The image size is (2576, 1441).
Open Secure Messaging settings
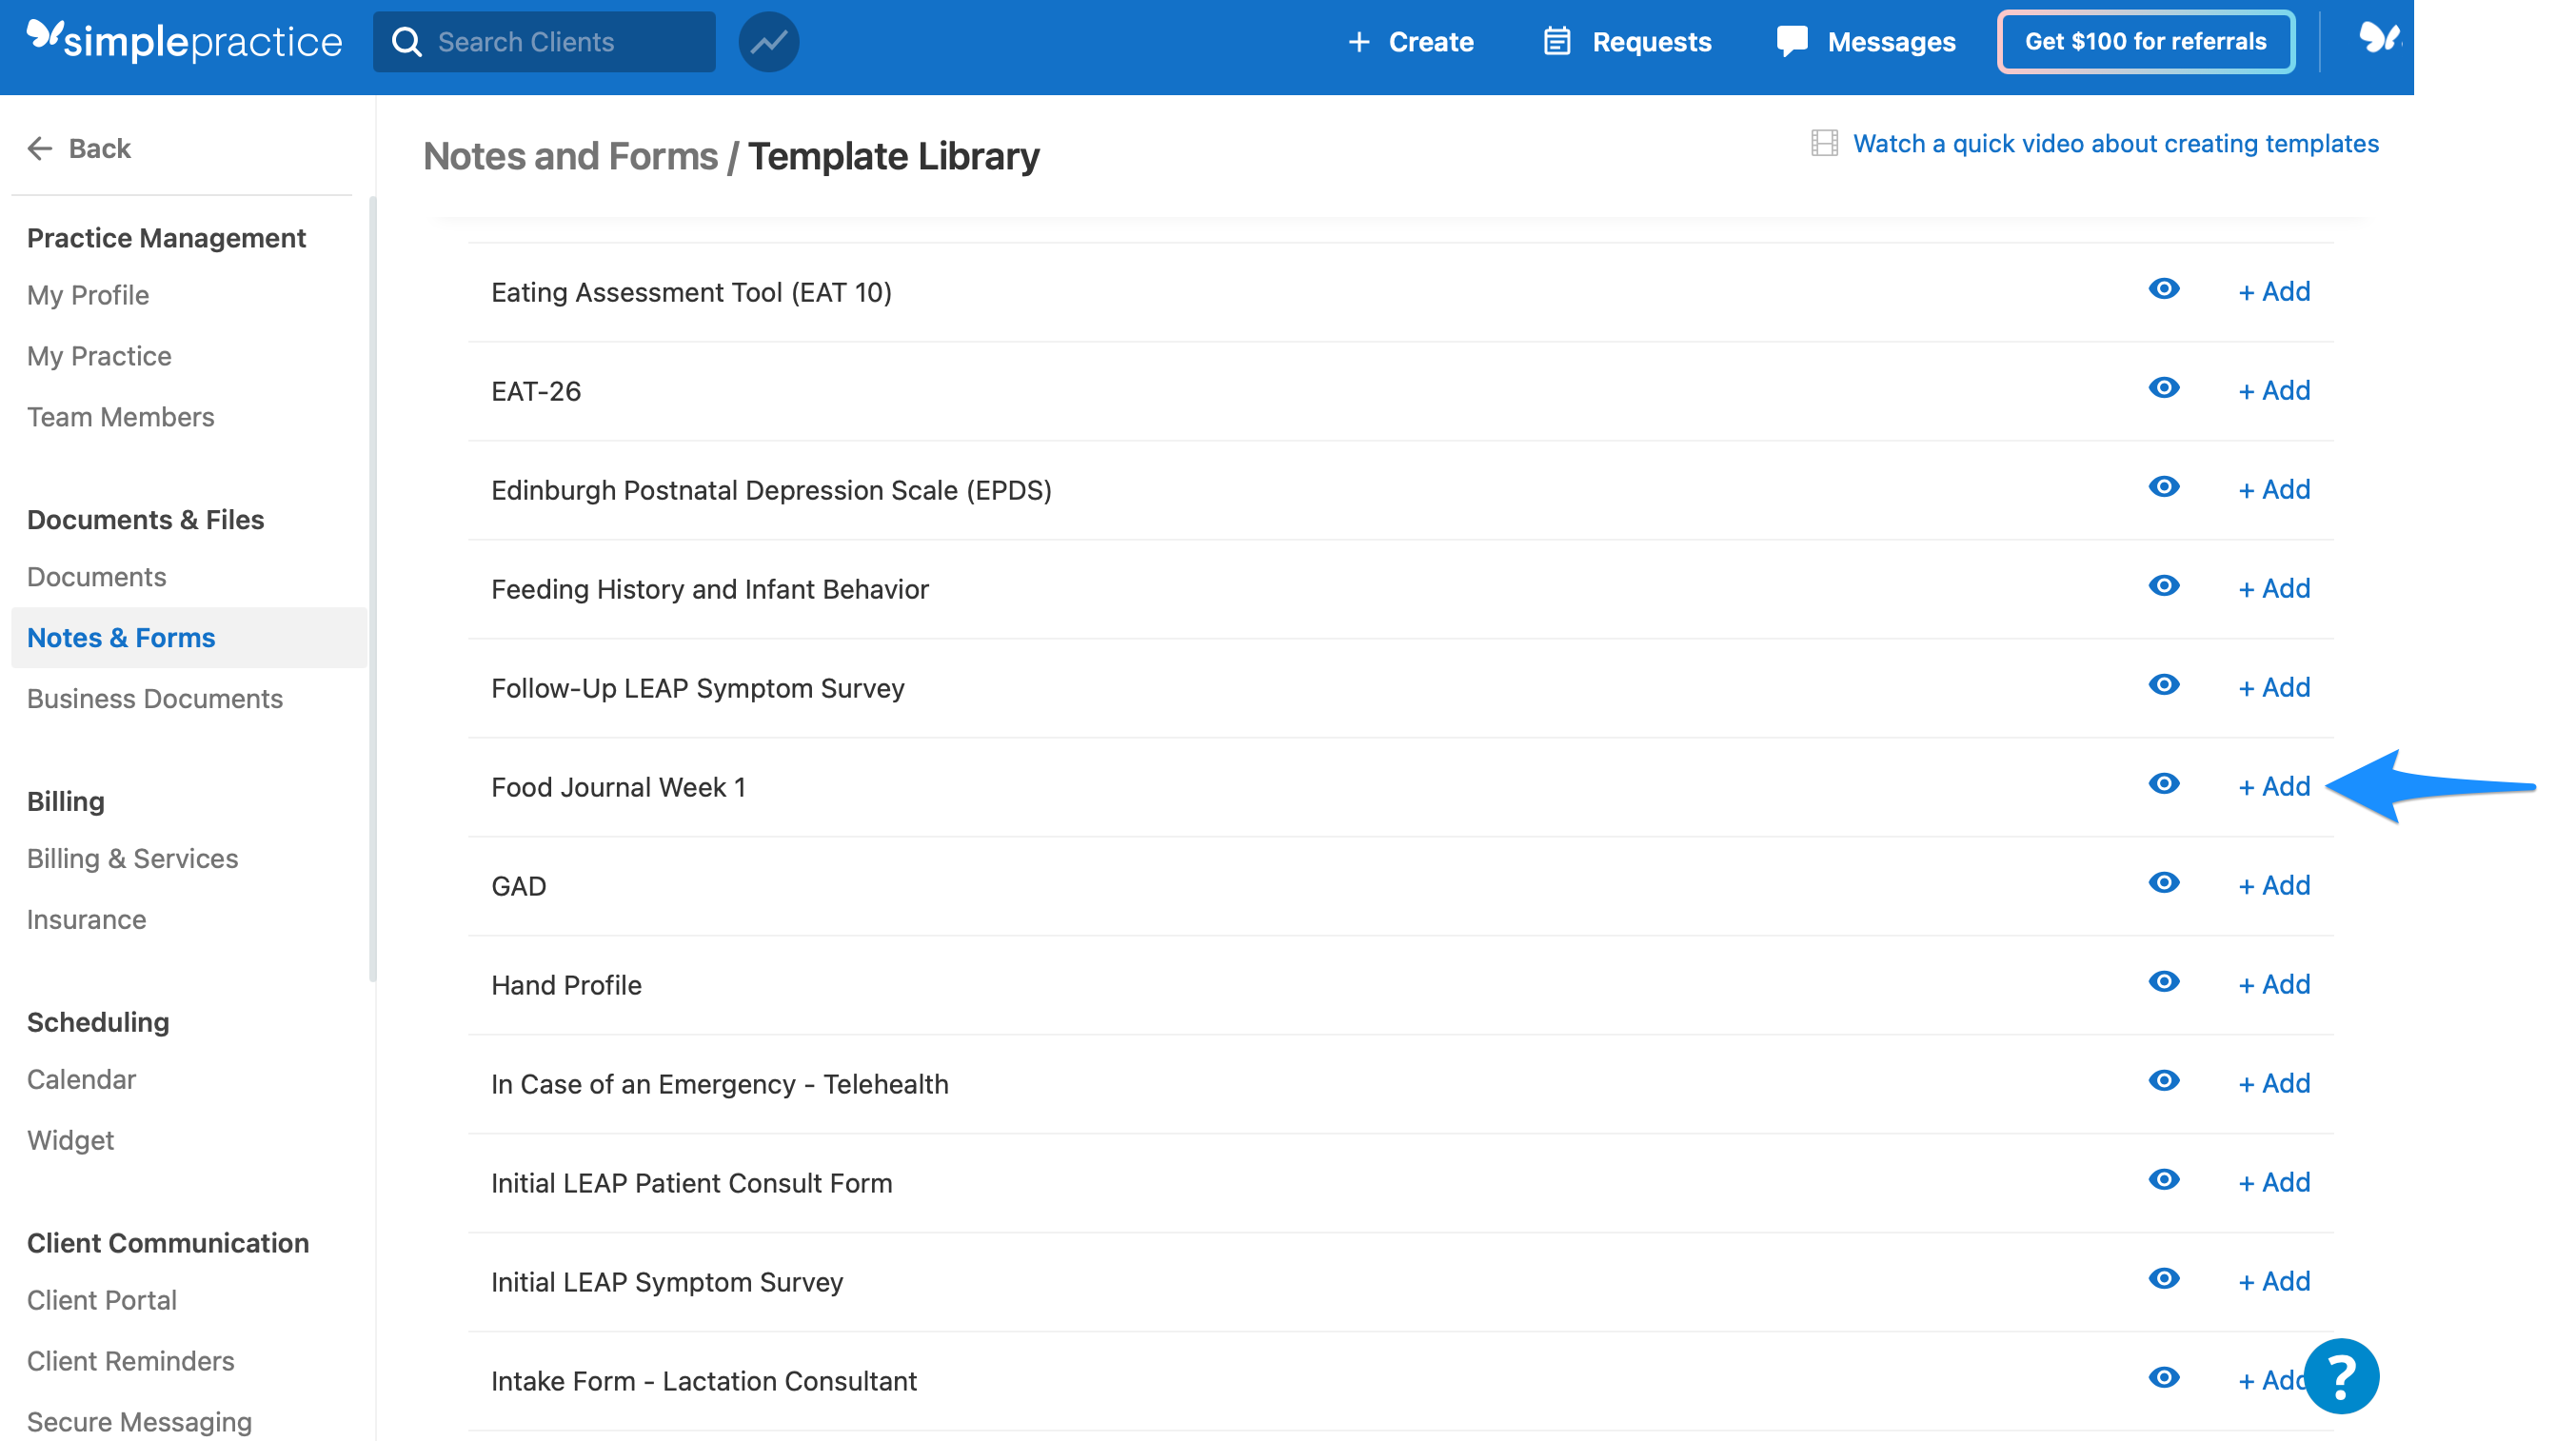click(139, 1423)
